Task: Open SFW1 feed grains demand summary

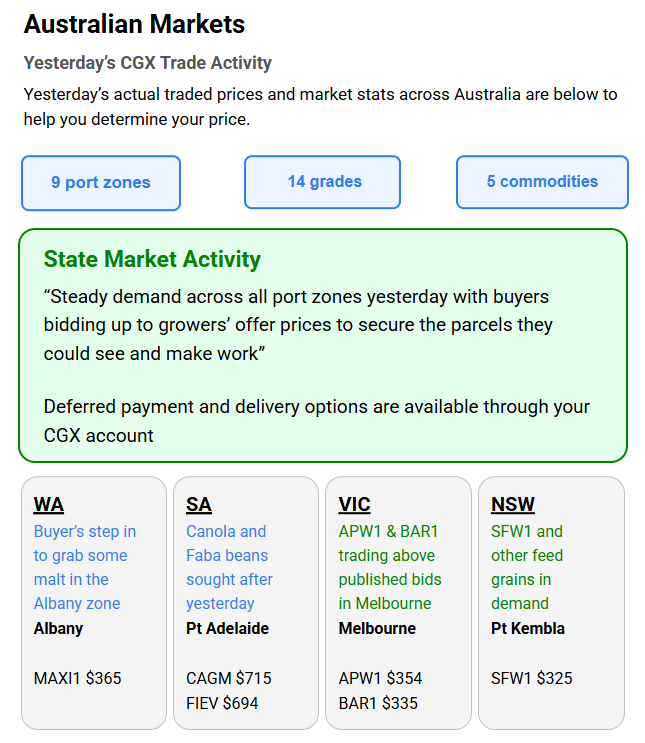Action: point(527,567)
